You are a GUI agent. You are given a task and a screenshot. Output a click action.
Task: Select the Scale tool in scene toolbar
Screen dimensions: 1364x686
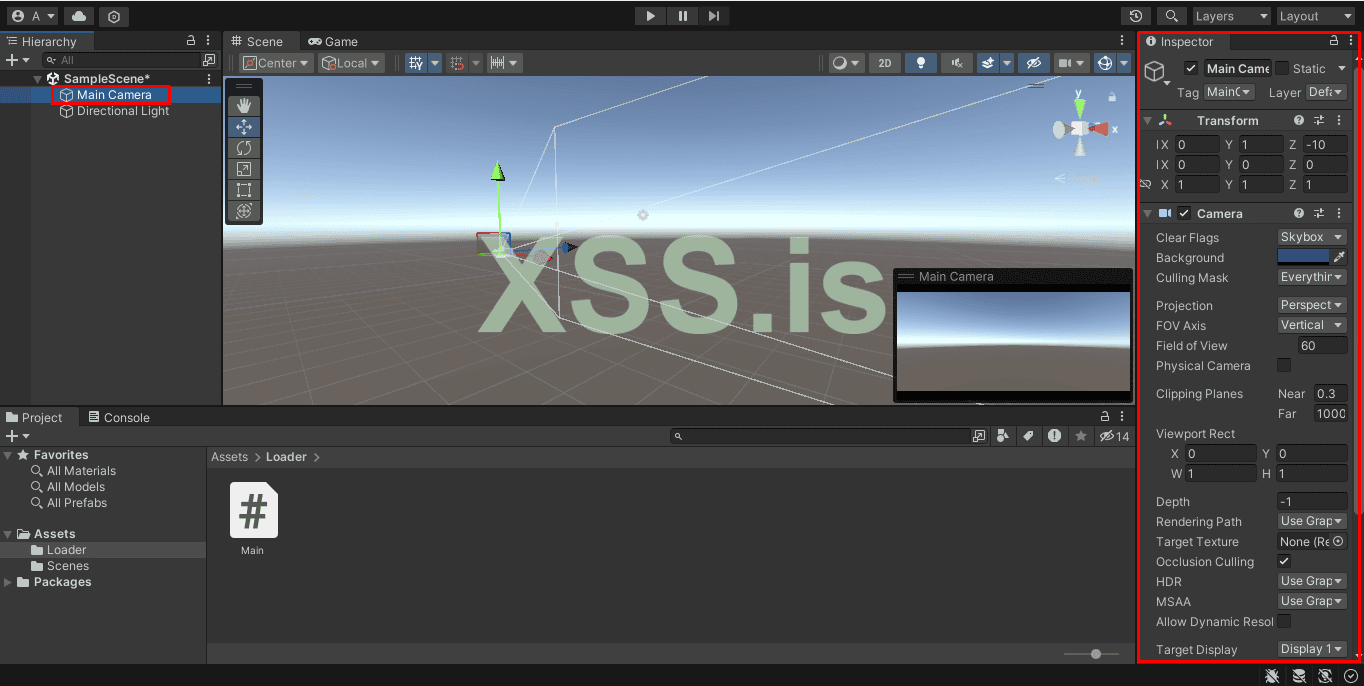pos(244,169)
